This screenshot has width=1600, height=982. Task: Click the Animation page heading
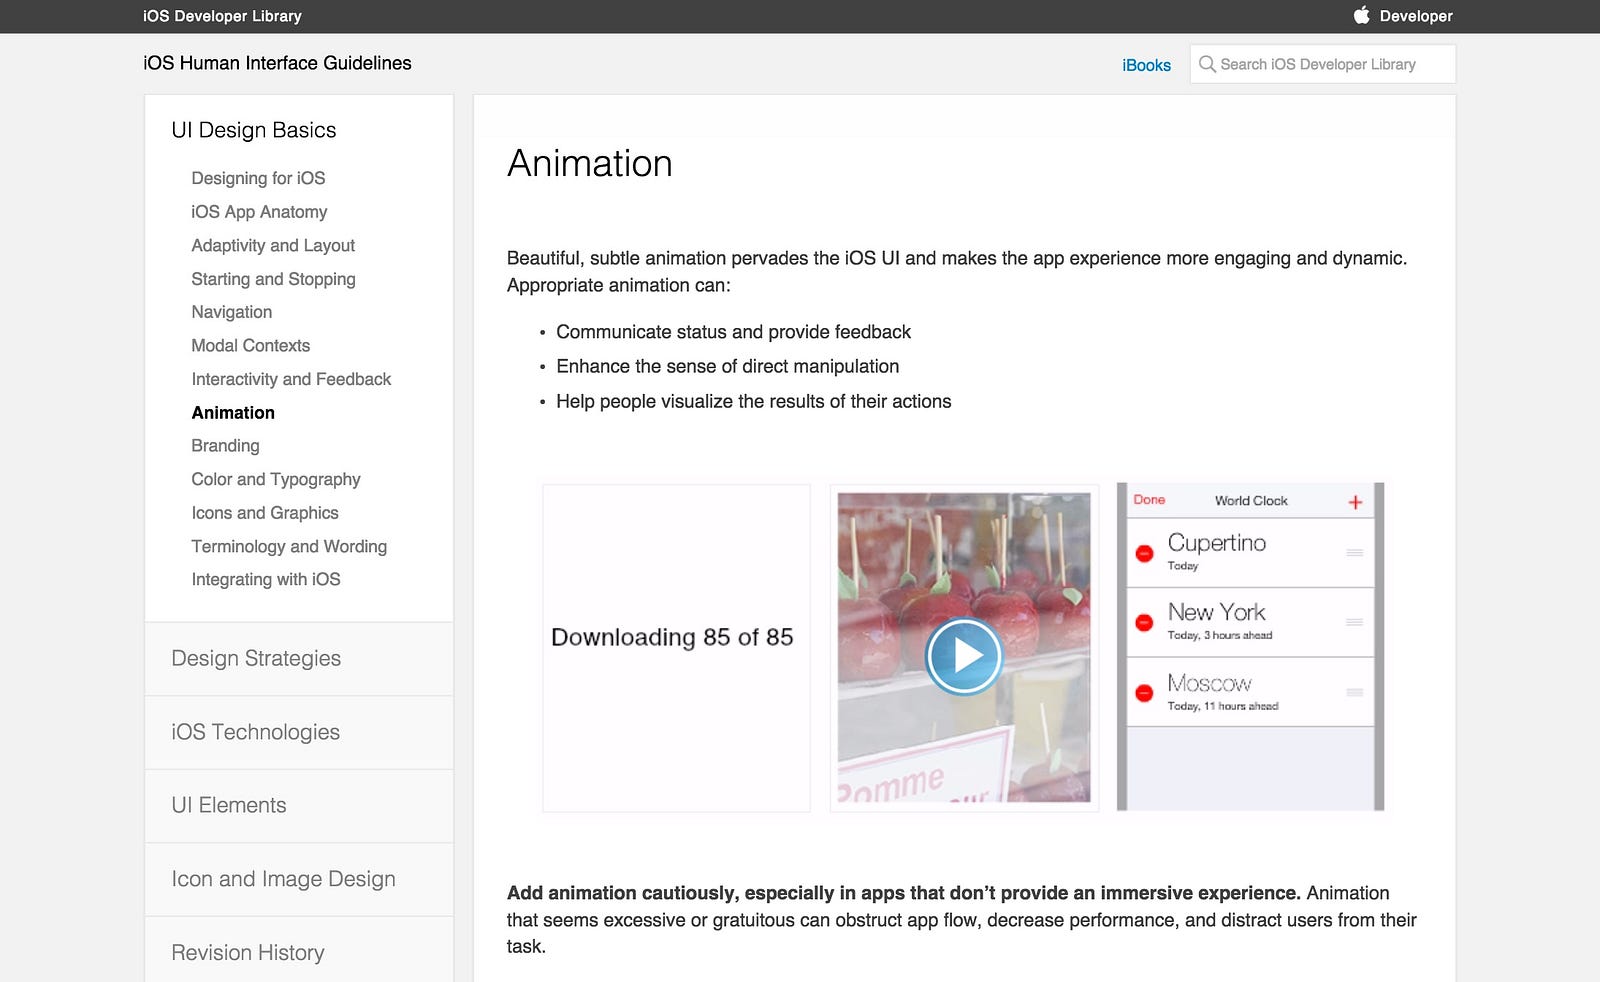[x=590, y=163]
